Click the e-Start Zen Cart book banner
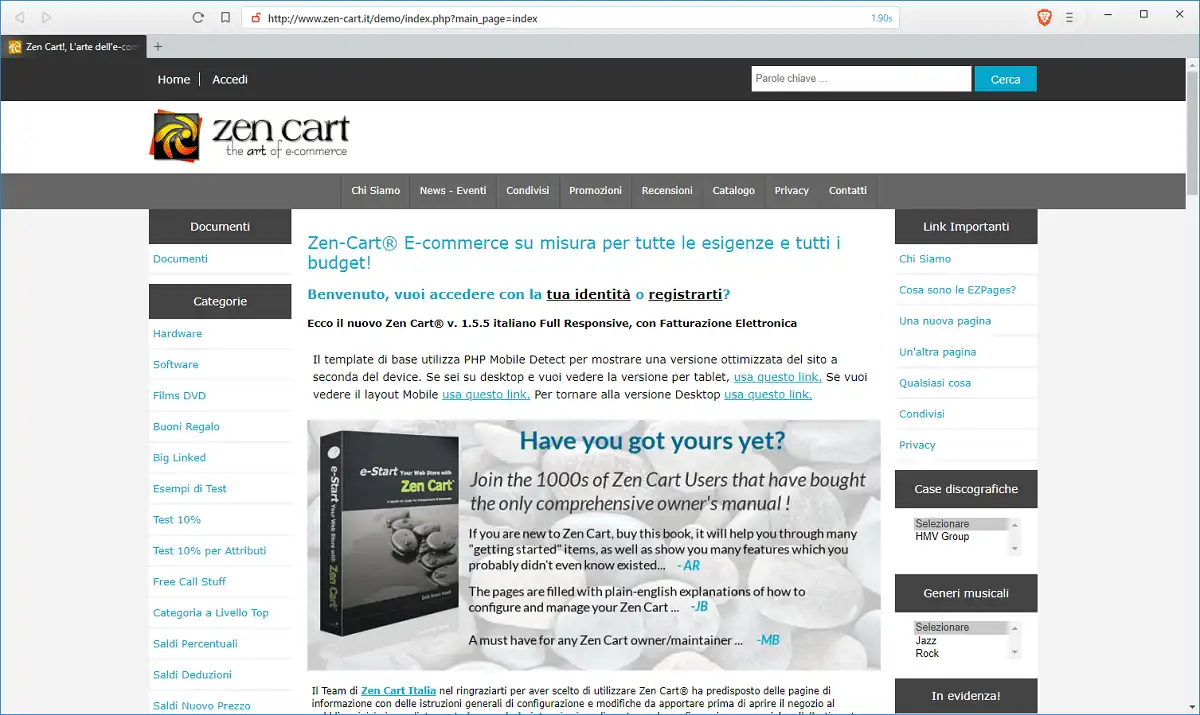The image size is (1200, 715). click(x=594, y=545)
